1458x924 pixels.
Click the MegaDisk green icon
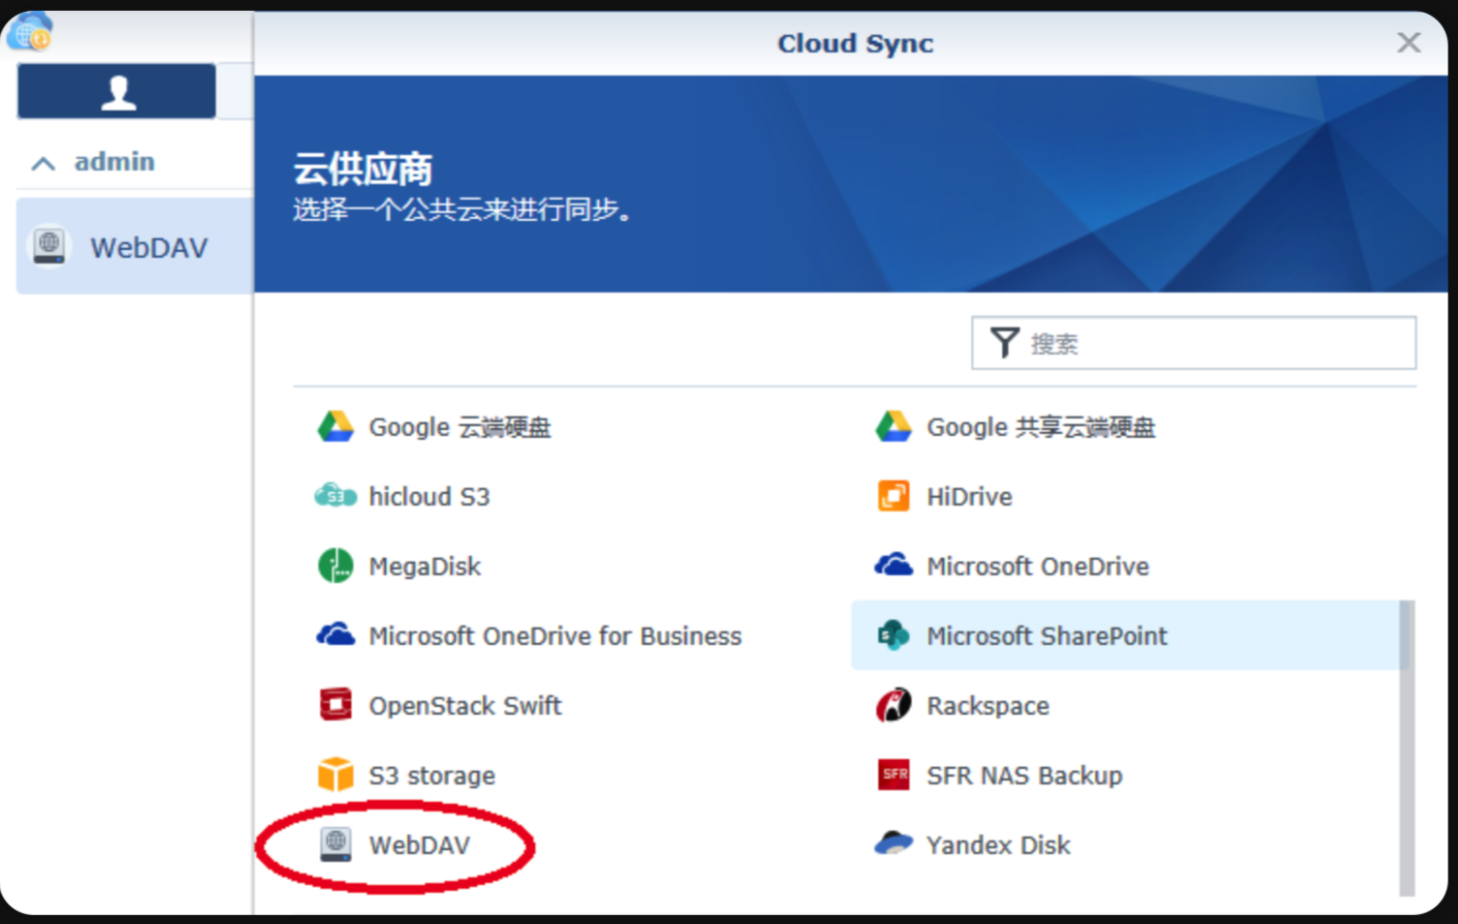[x=335, y=566]
